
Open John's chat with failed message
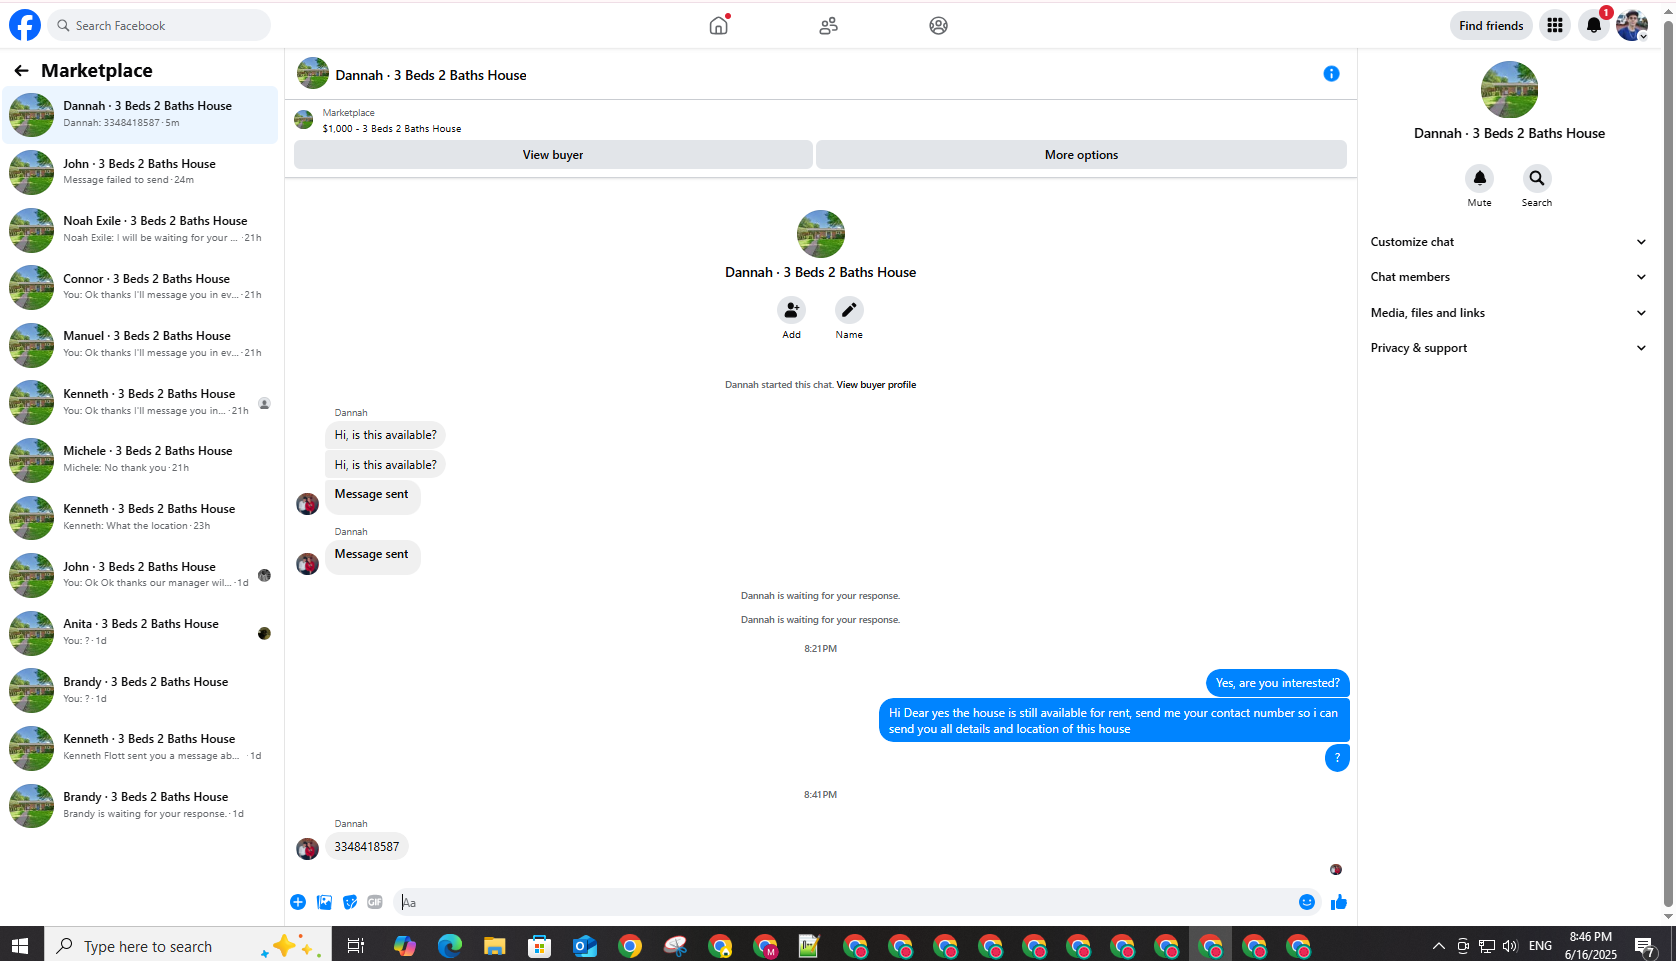[x=141, y=172]
